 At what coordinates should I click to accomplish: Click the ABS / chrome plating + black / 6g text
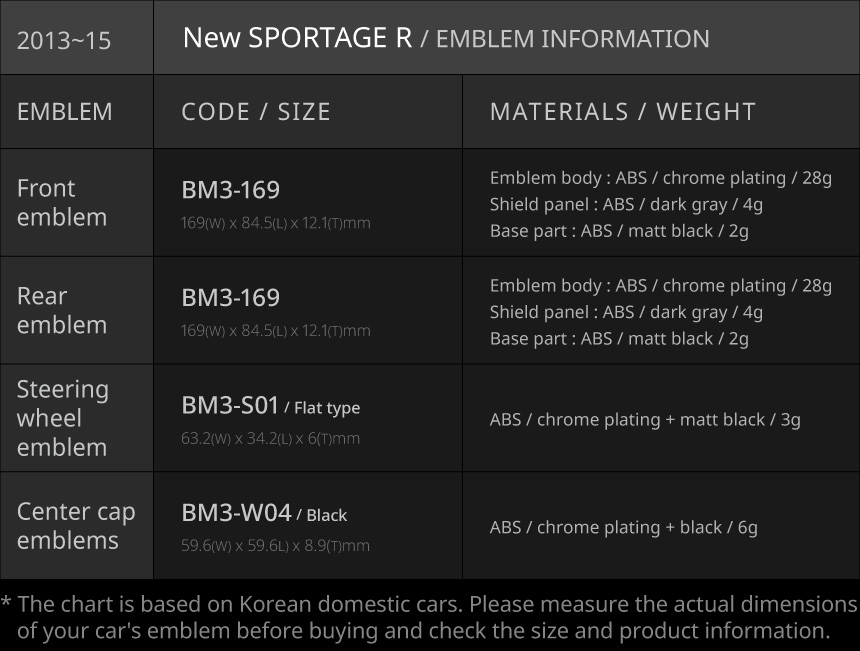tap(623, 527)
